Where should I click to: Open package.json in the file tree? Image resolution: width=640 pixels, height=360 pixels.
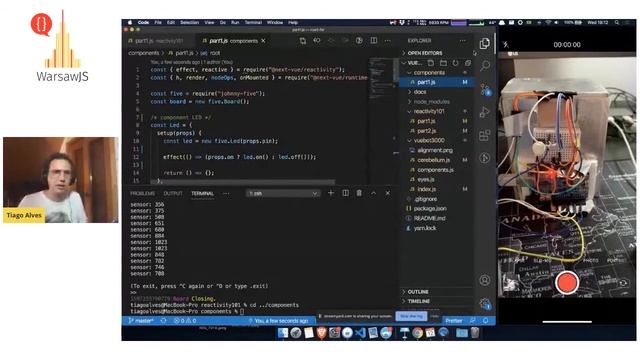[x=429, y=209]
